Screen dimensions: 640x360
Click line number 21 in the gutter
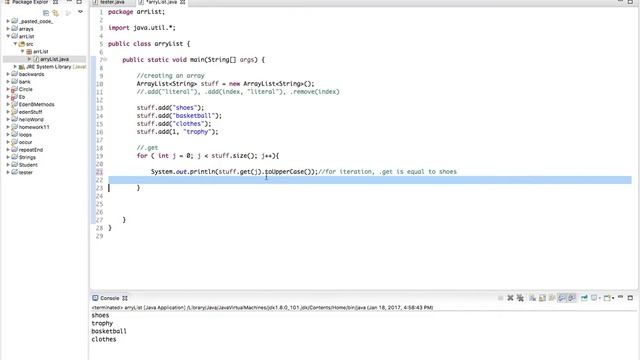(x=100, y=172)
